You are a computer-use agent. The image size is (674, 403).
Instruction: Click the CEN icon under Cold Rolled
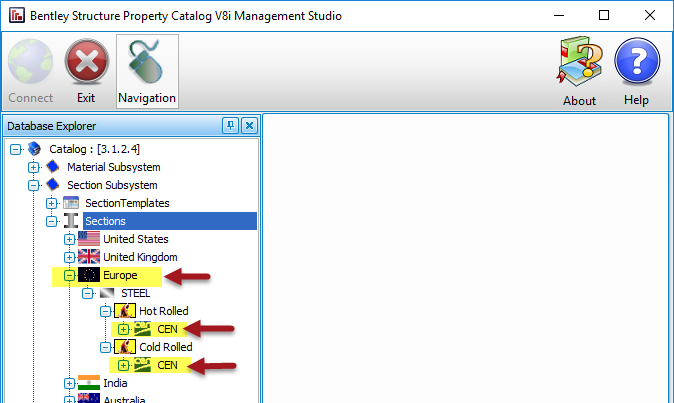tap(142, 365)
